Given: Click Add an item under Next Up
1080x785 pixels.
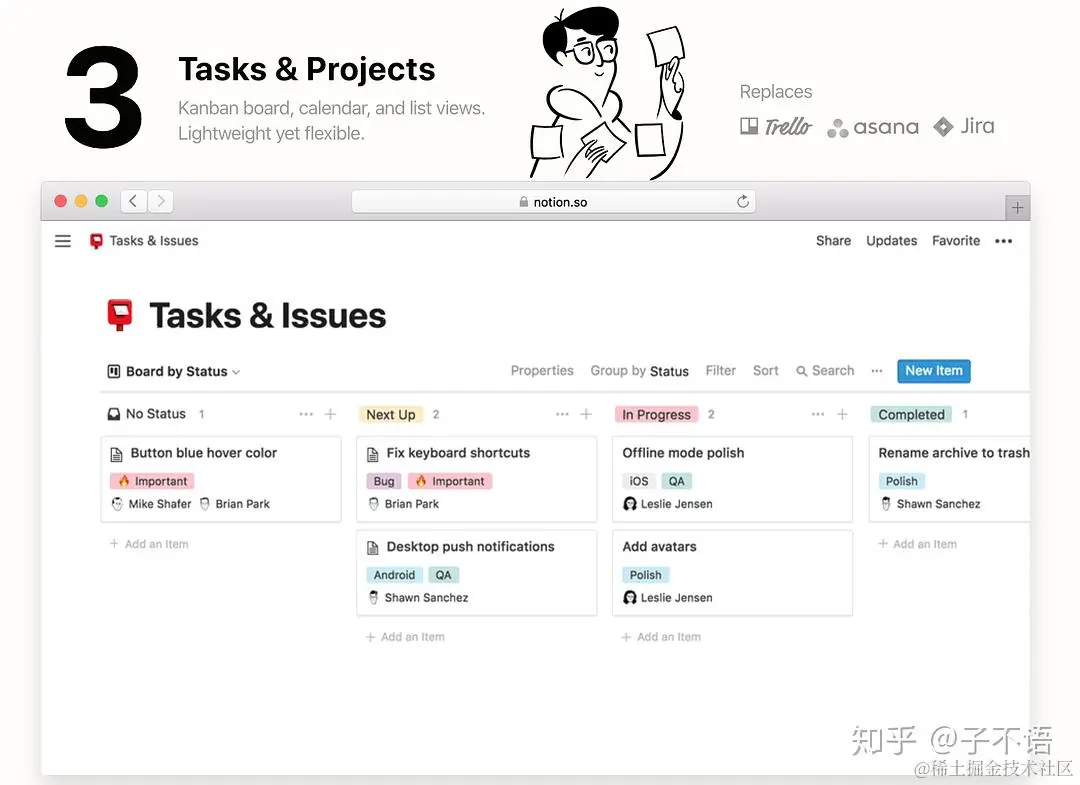Looking at the screenshot, I should (405, 637).
